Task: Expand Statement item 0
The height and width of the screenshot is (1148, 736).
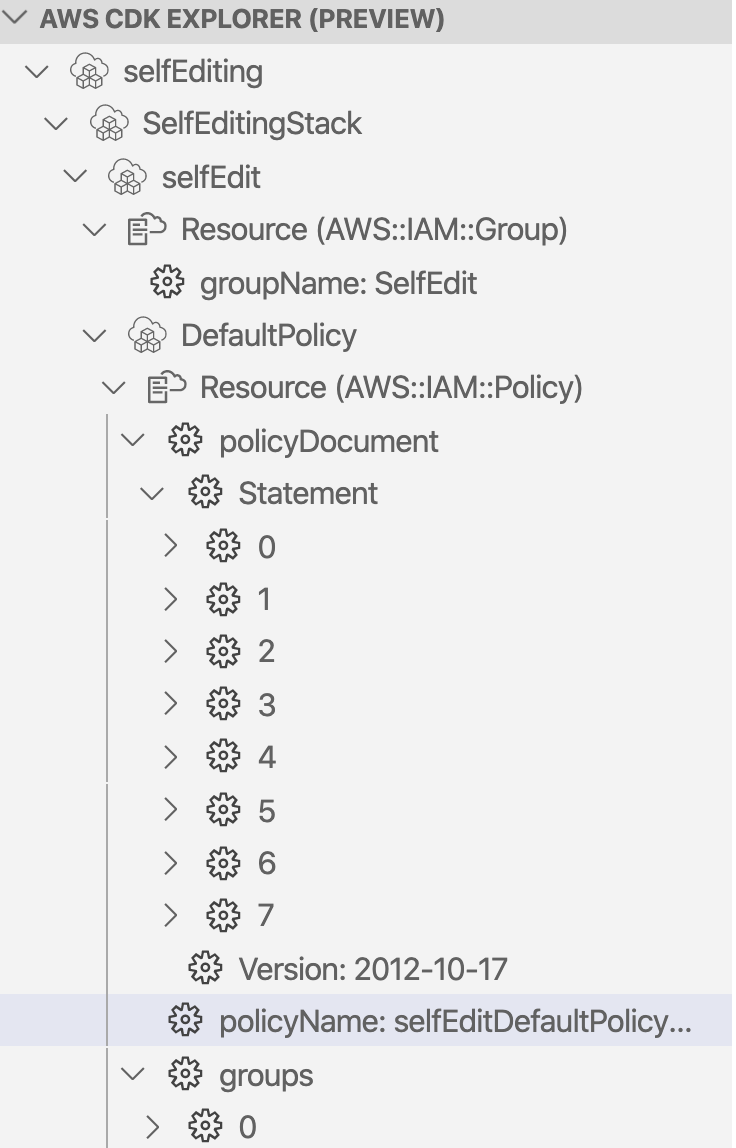Action: click(x=171, y=545)
